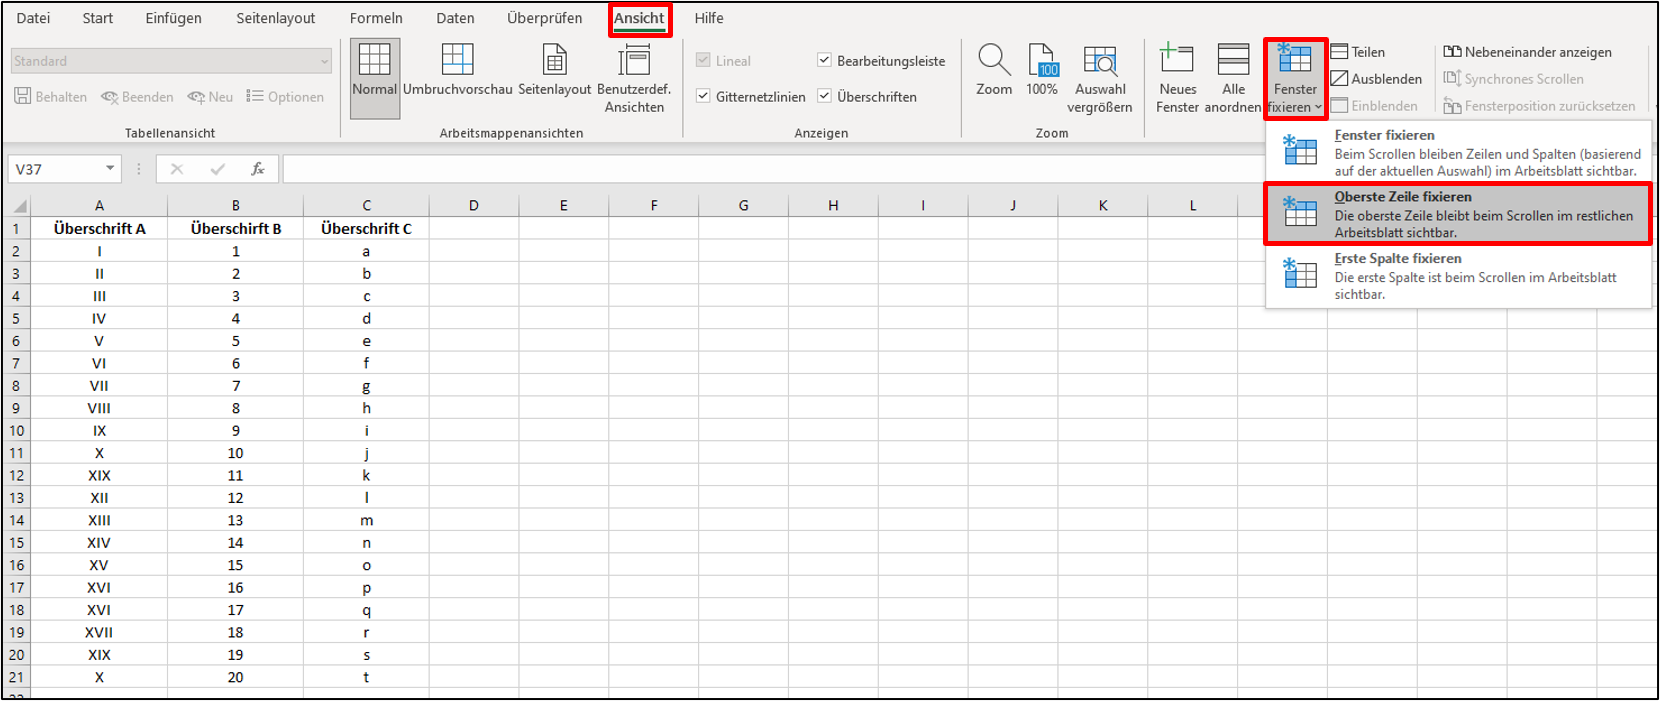Viewport: 1660px width, 701px height.
Task: Open the Zoom magnifier dialog
Action: (x=994, y=70)
